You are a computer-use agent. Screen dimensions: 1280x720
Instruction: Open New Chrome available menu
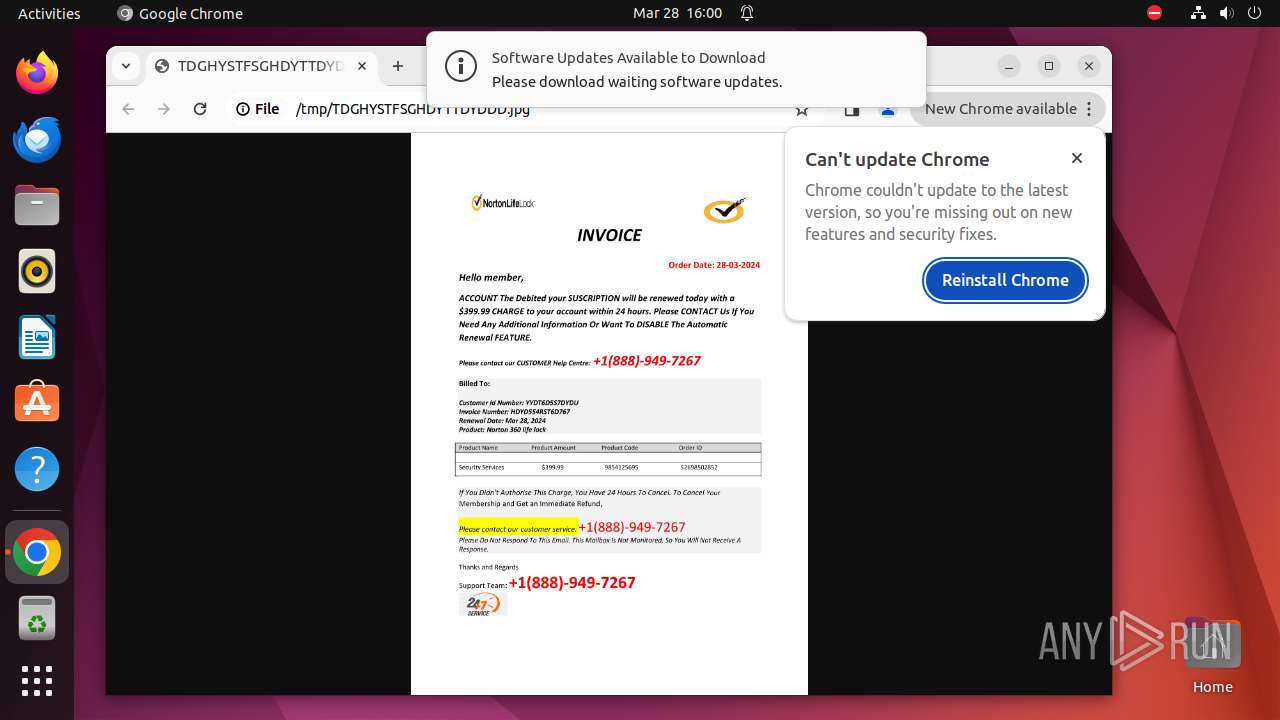point(1008,109)
